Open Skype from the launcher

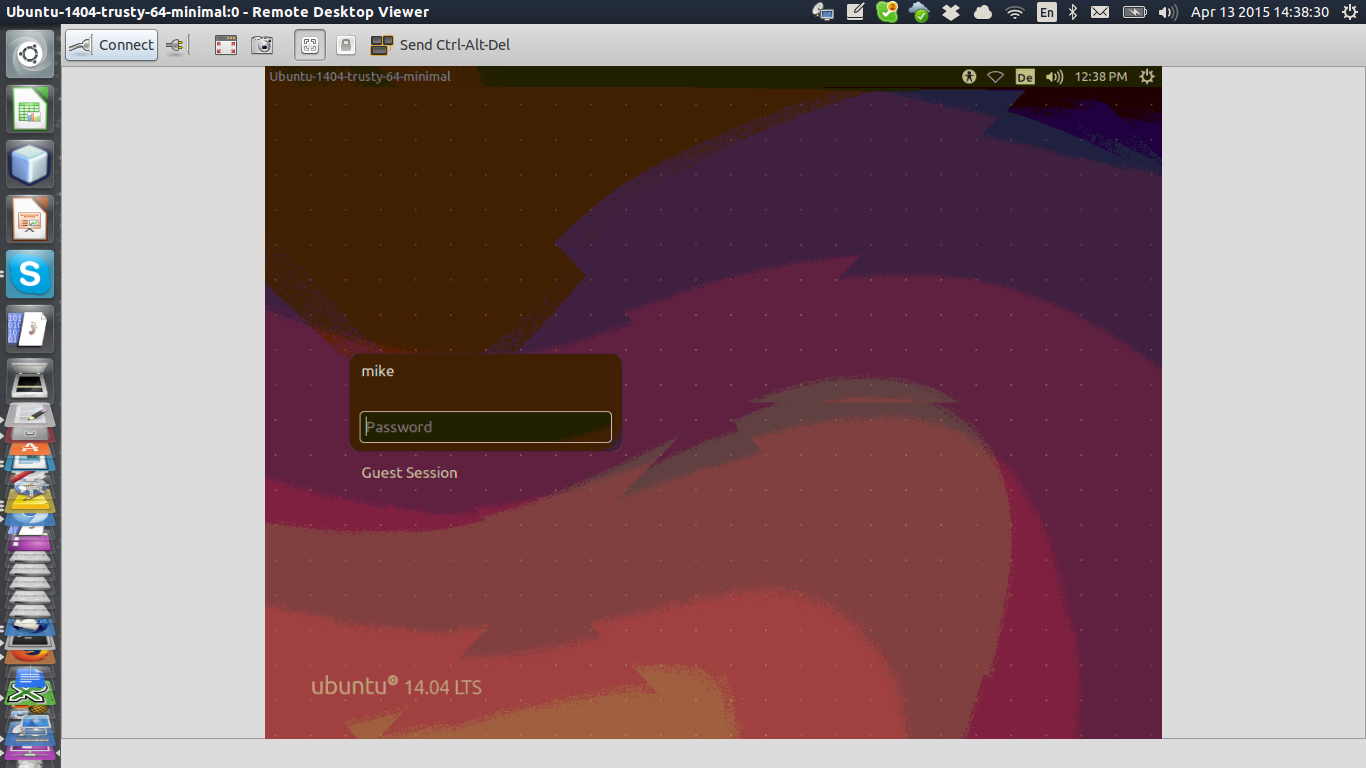coord(30,273)
